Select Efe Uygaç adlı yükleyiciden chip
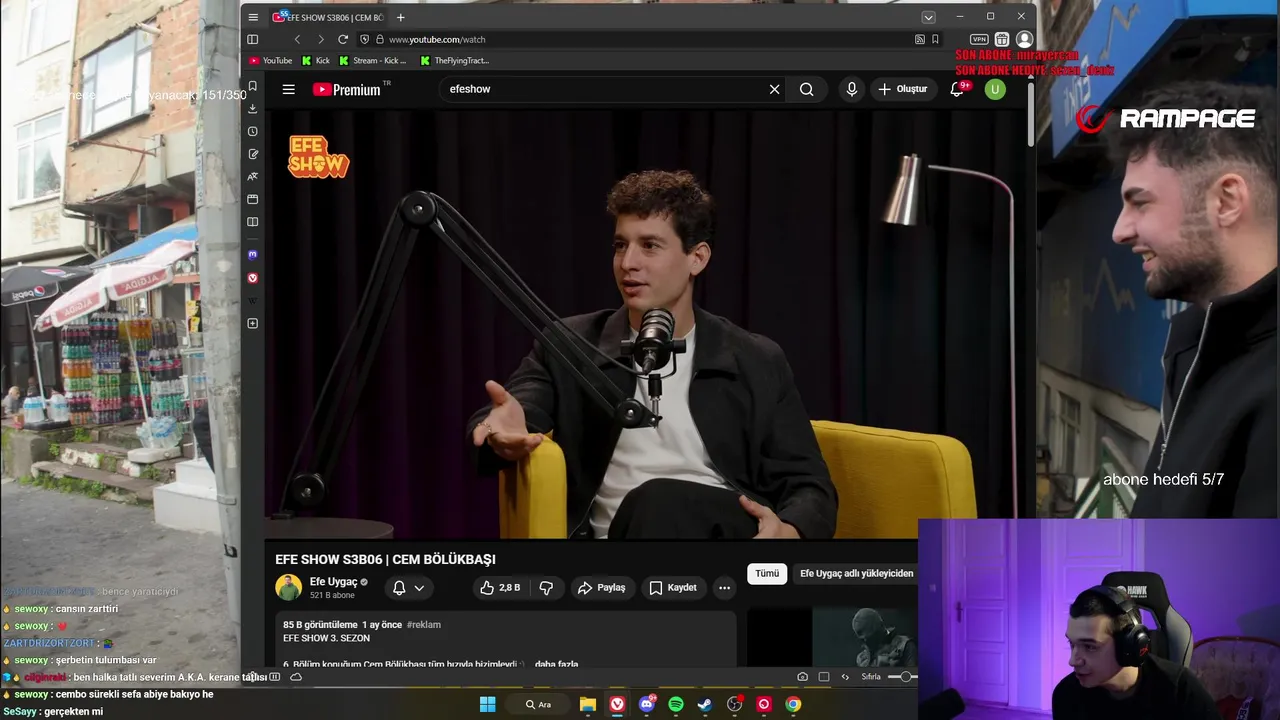Screen dimensions: 1280x720 coord(857,574)
